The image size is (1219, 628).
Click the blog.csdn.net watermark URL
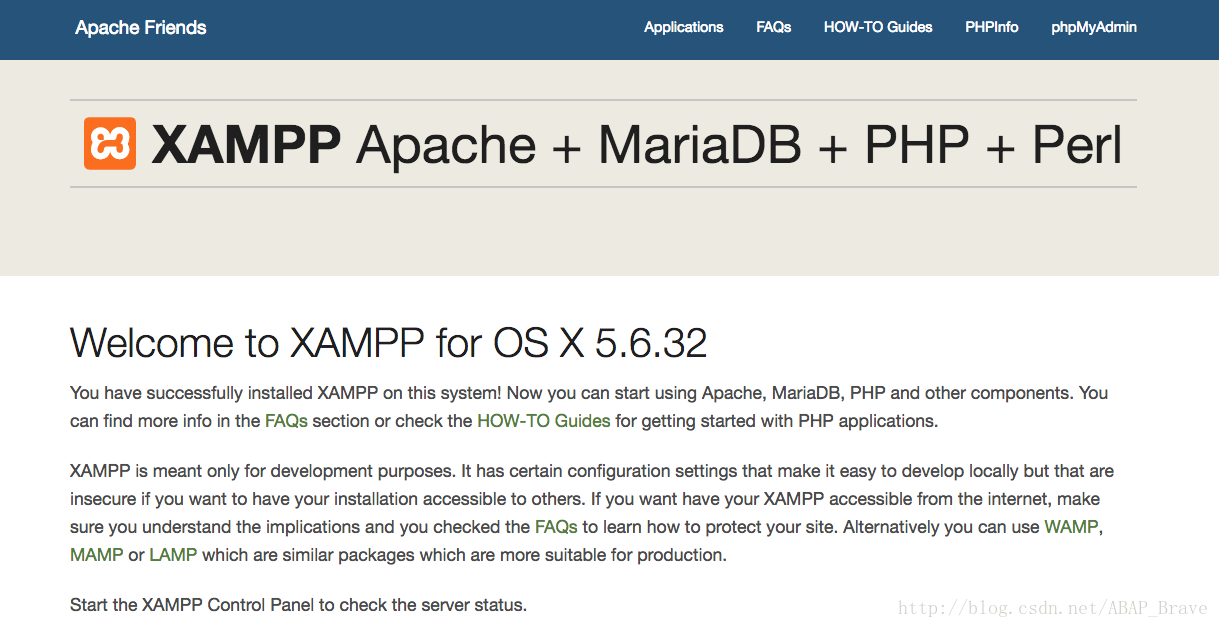coord(1052,608)
